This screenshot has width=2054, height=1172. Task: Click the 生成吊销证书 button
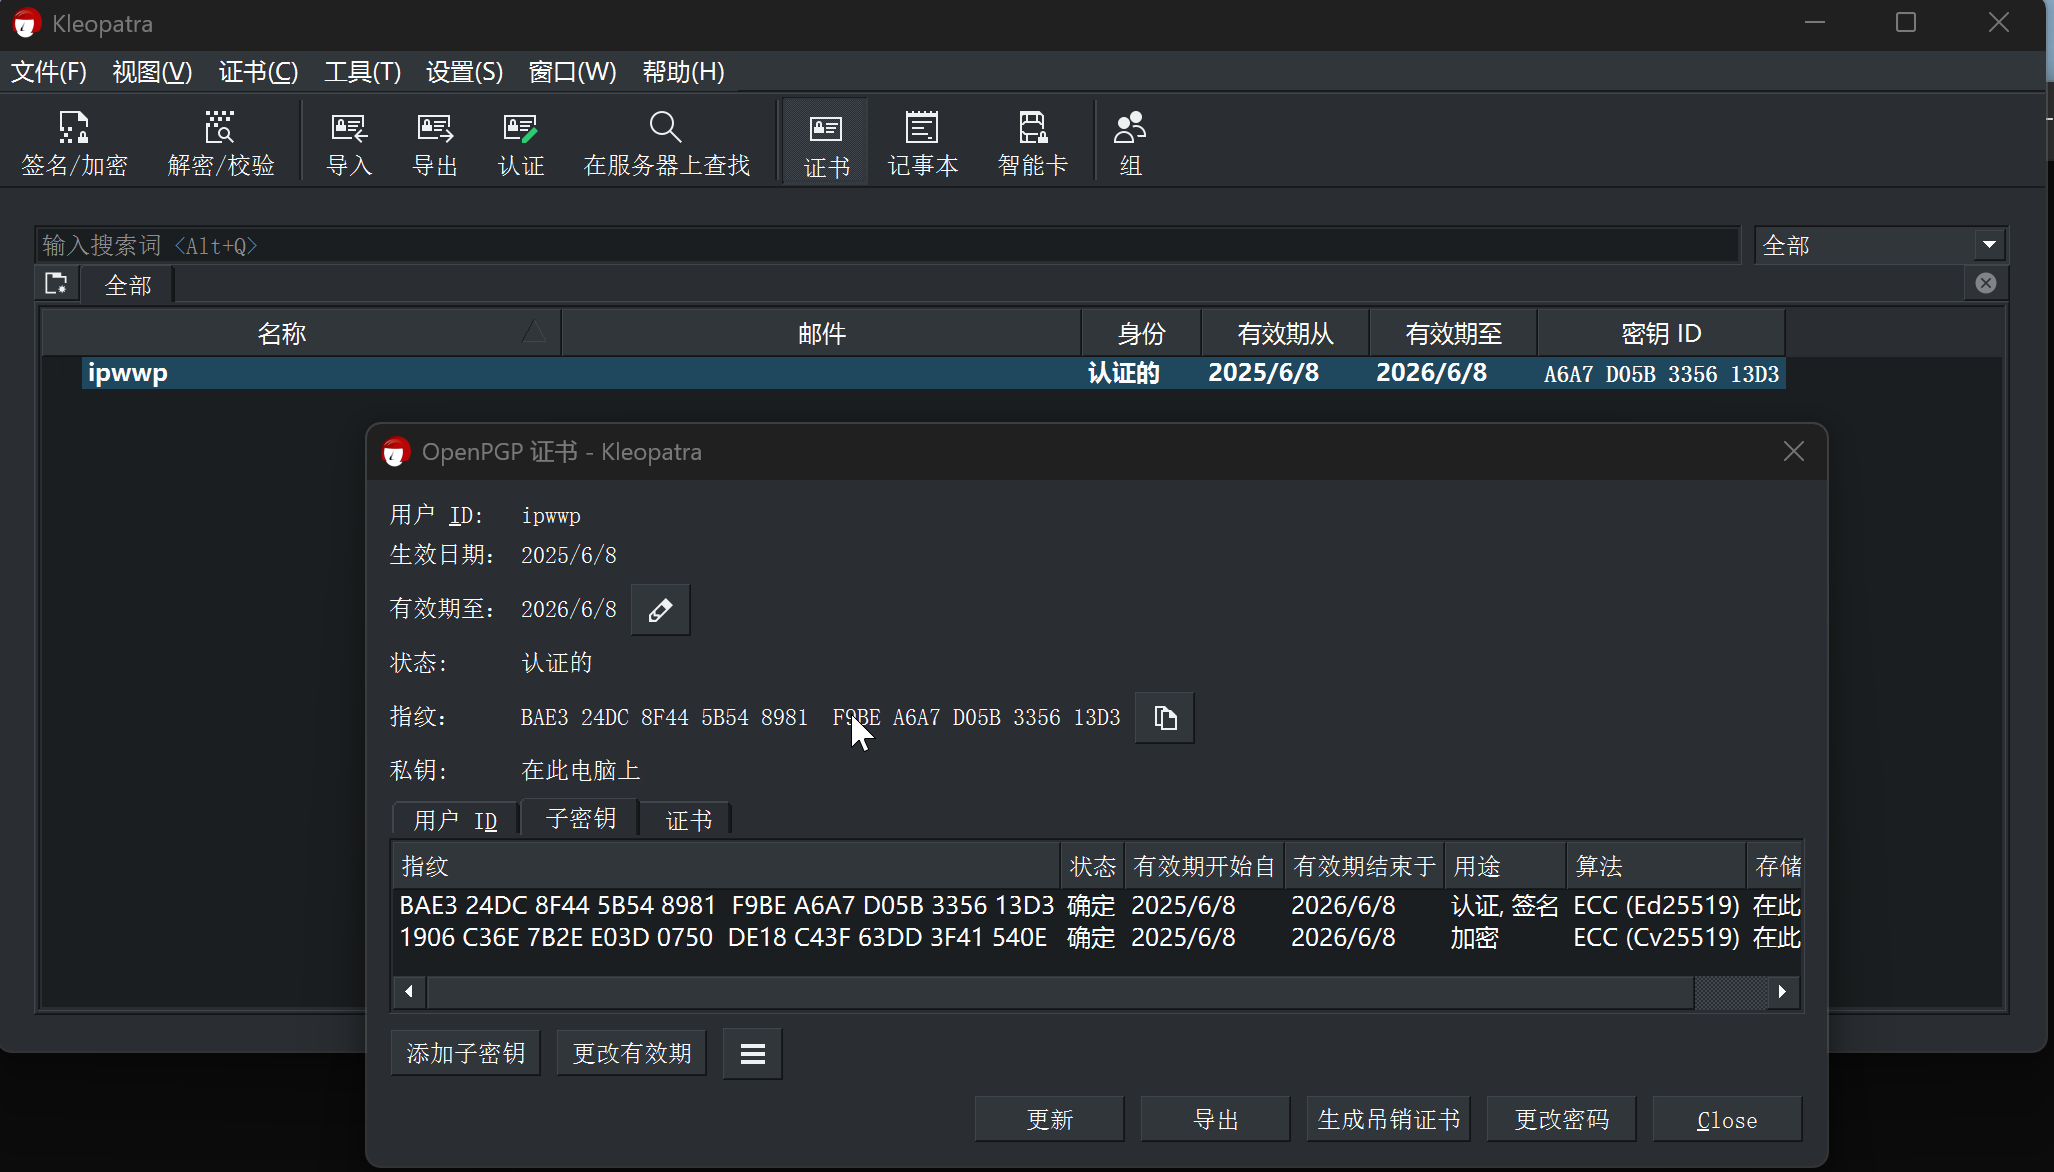pyautogui.click(x=1388, y=1120)
